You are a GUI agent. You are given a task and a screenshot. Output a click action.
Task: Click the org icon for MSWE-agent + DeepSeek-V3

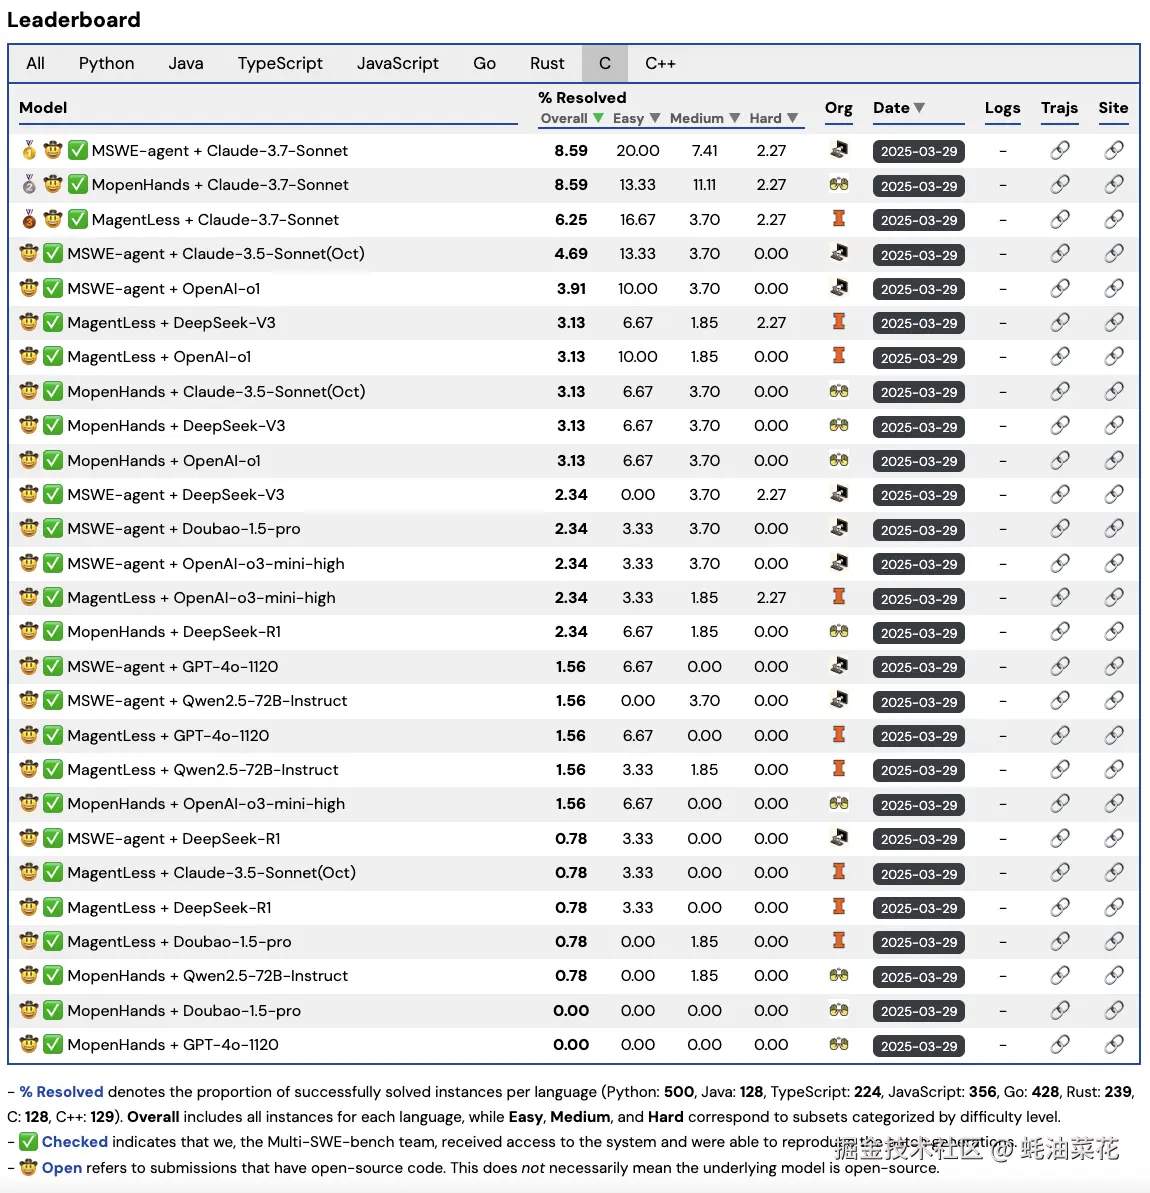coord(839,494)
